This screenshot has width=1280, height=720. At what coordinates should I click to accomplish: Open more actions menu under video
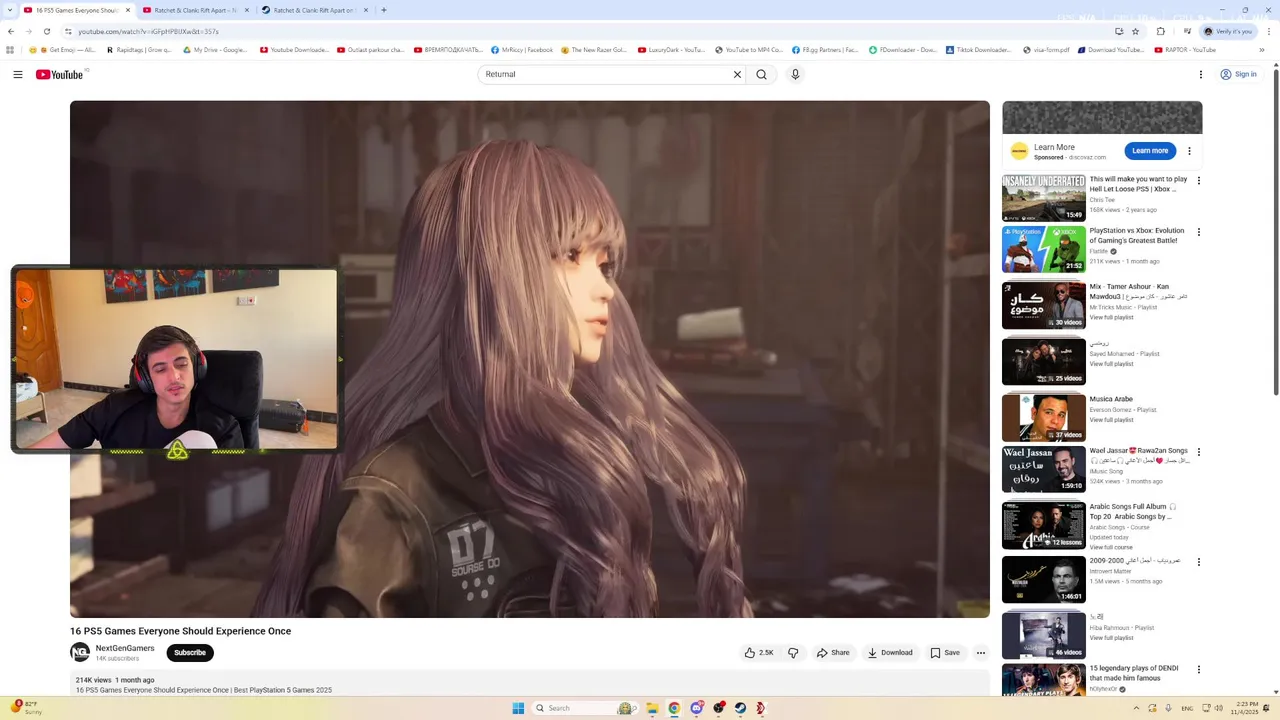(x=981, y=653)
